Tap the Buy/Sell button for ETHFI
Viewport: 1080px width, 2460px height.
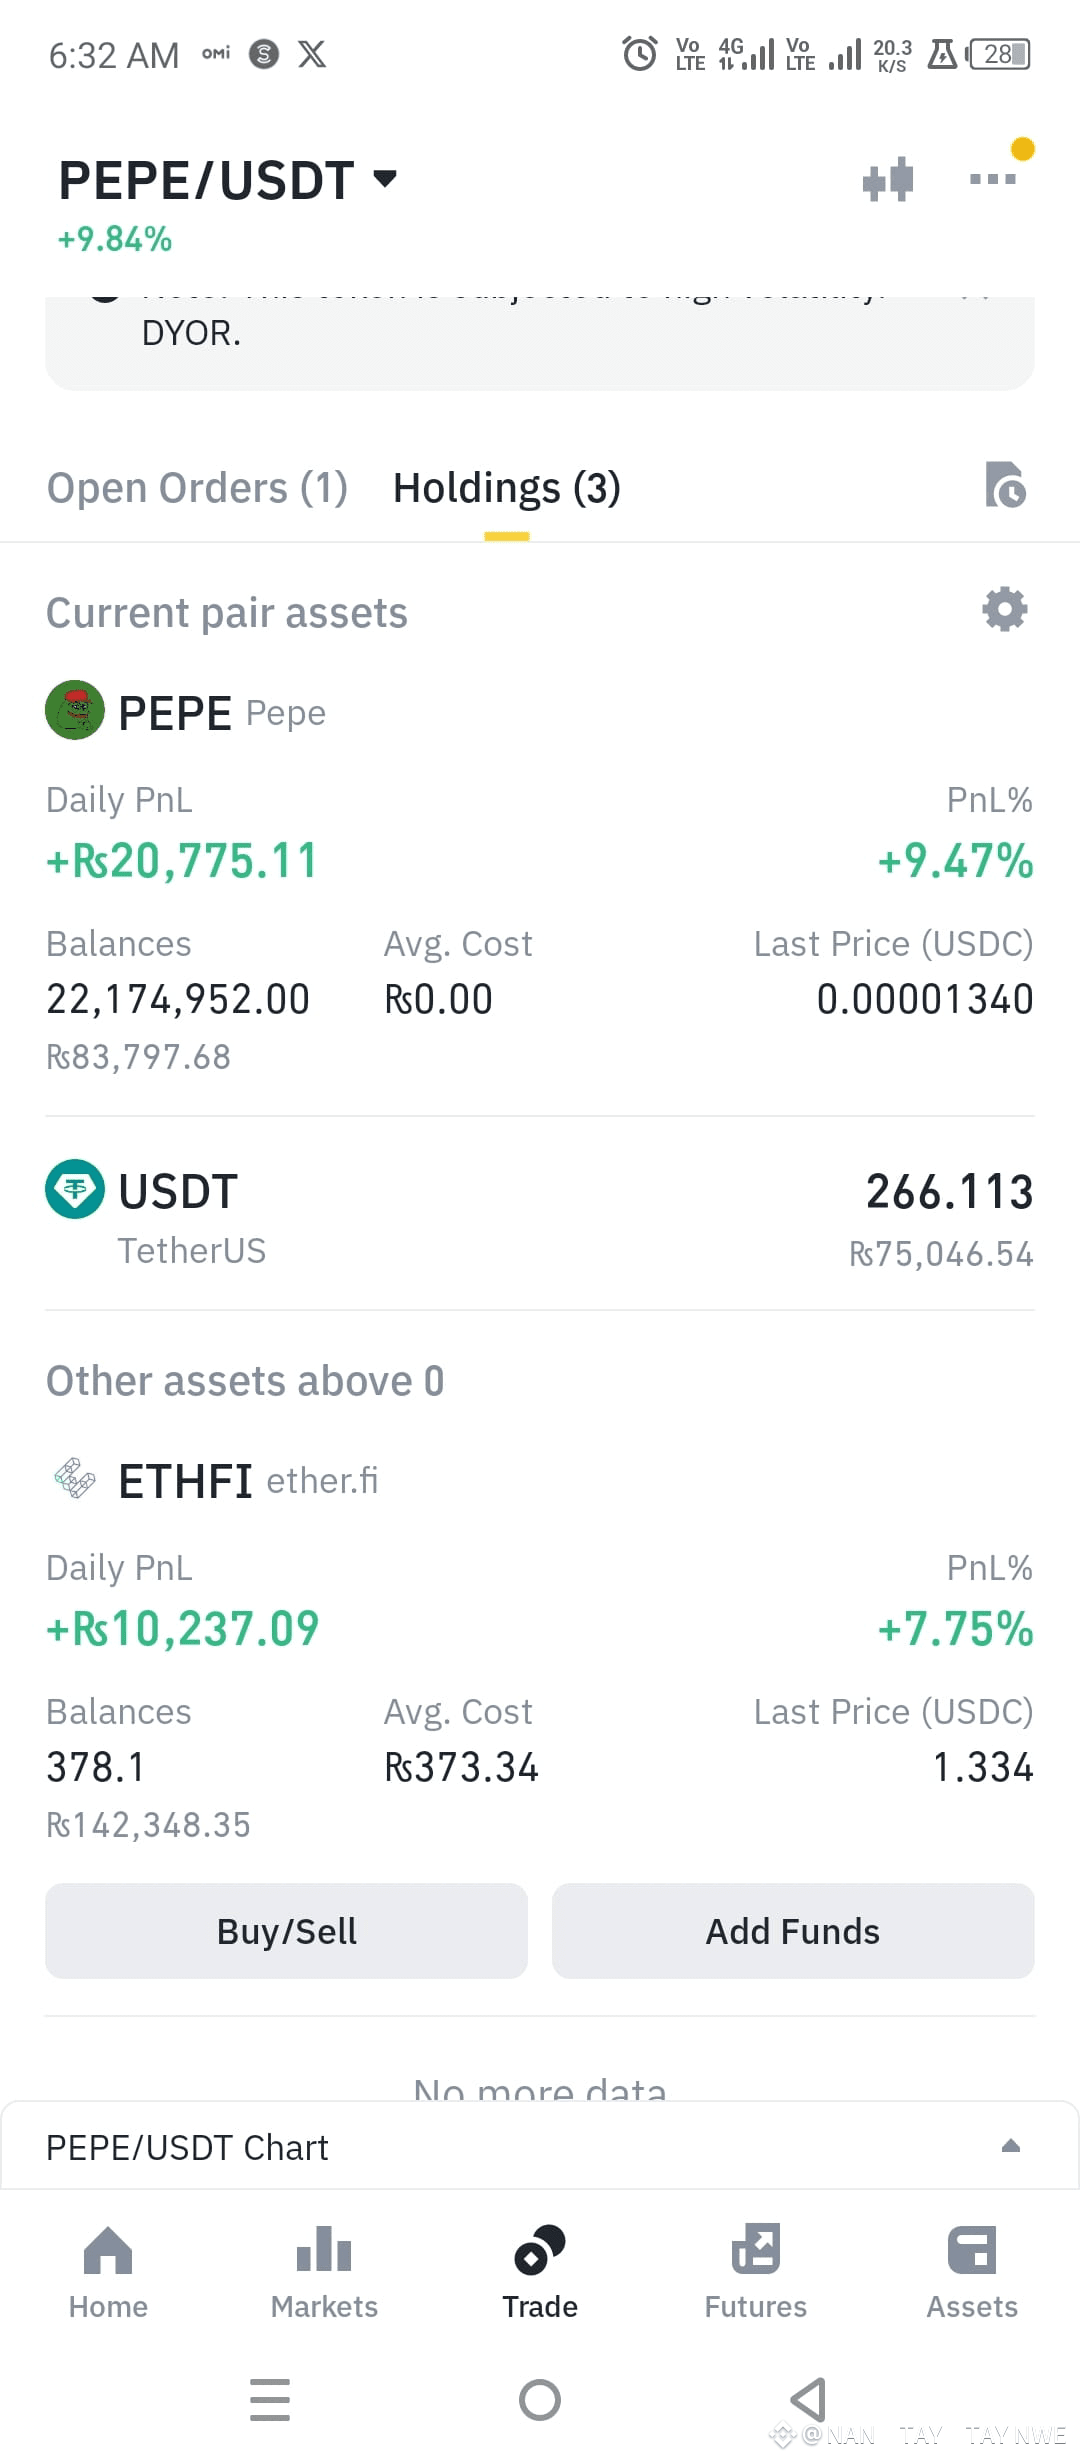tap(286, 1931)
